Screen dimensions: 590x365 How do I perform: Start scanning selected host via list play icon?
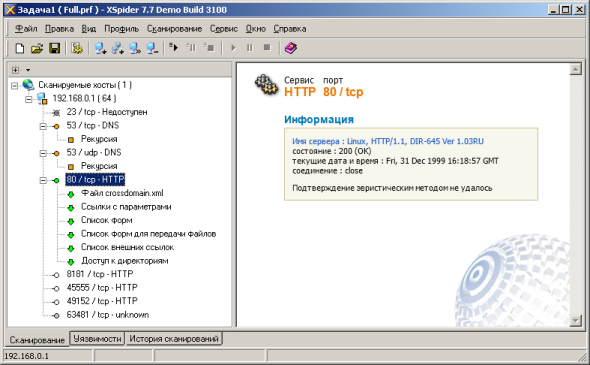click(173, 47)
